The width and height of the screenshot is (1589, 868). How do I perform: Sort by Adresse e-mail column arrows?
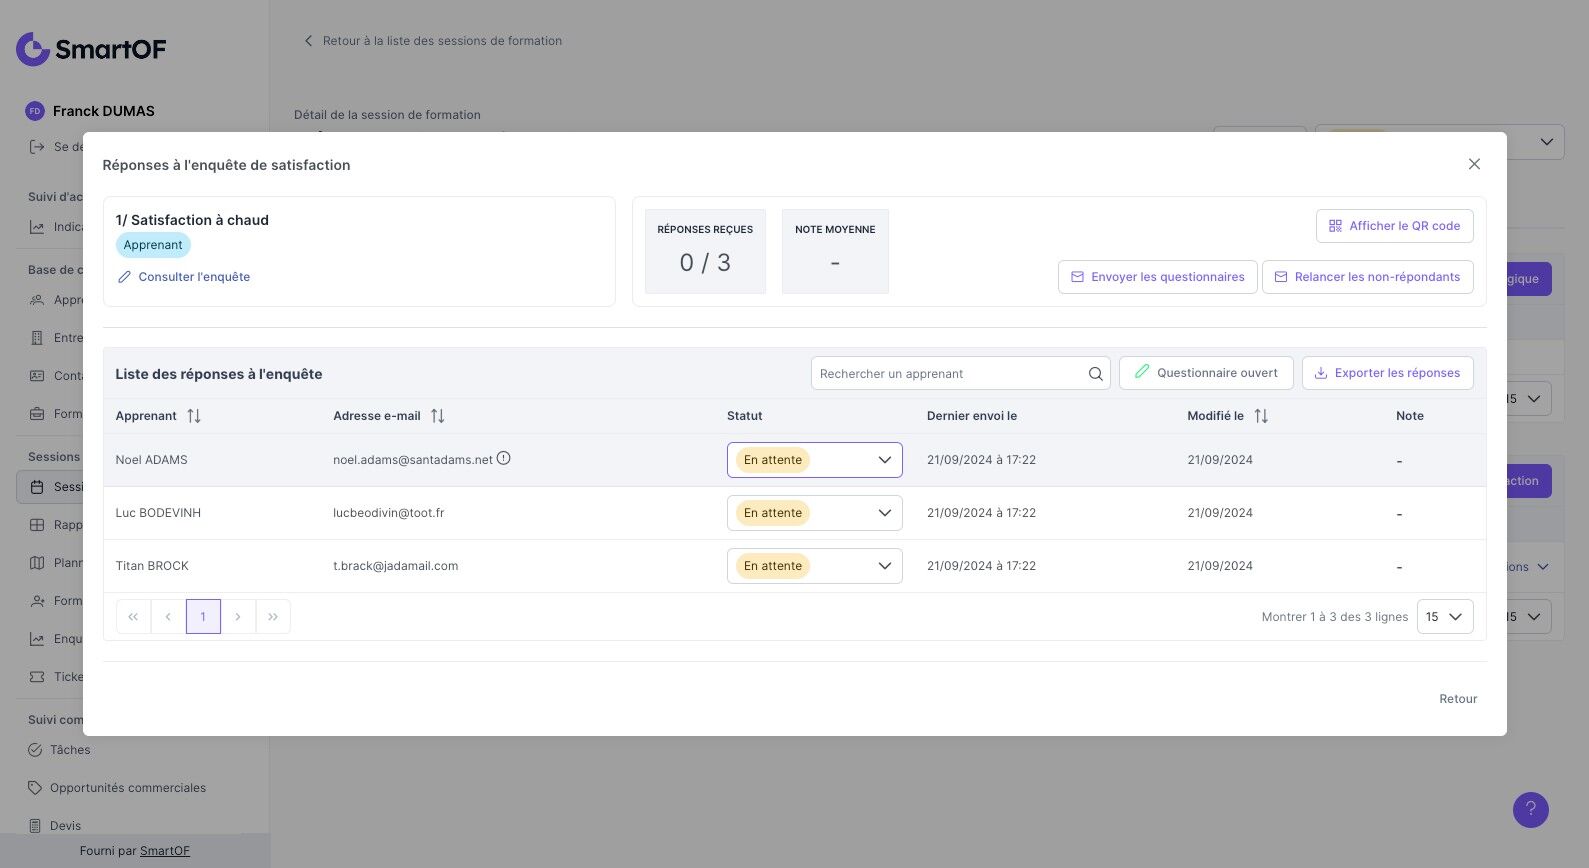[x=438, y=416]
